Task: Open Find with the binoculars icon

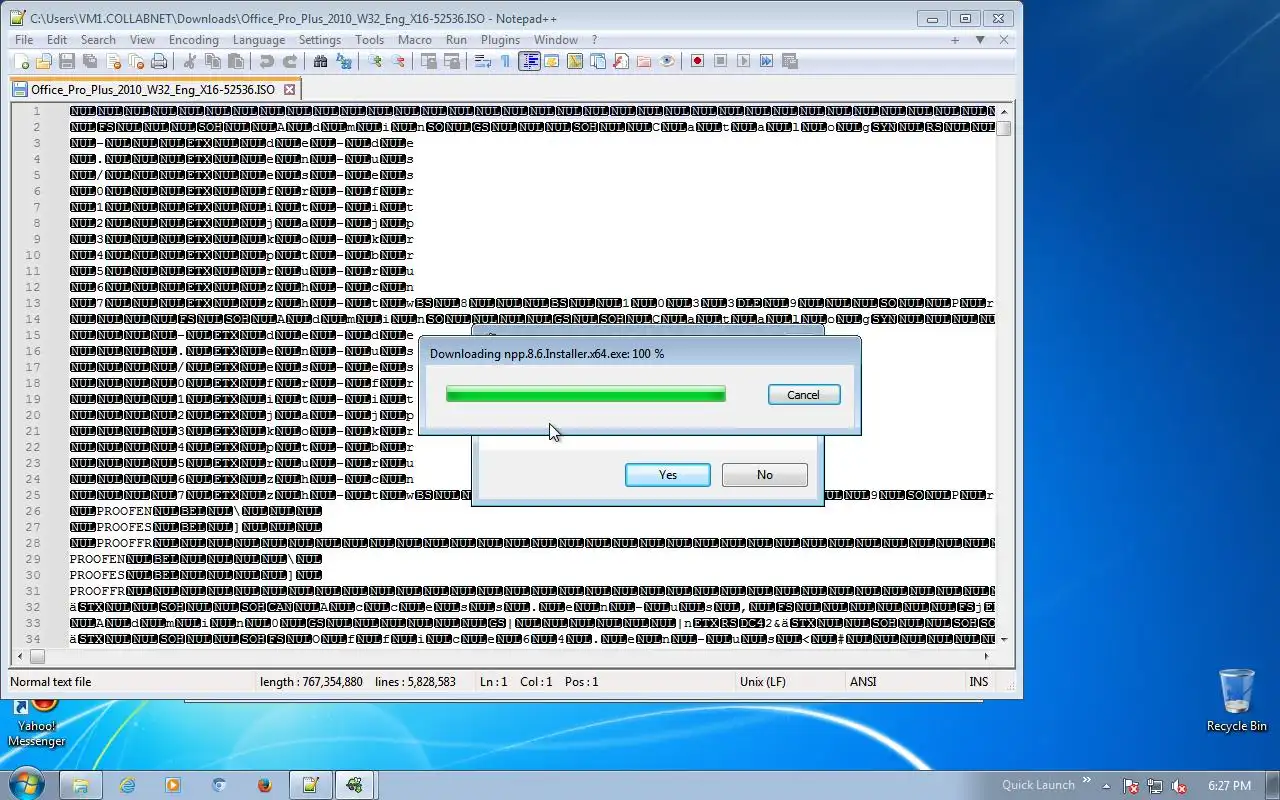Action: pos(321,61)
